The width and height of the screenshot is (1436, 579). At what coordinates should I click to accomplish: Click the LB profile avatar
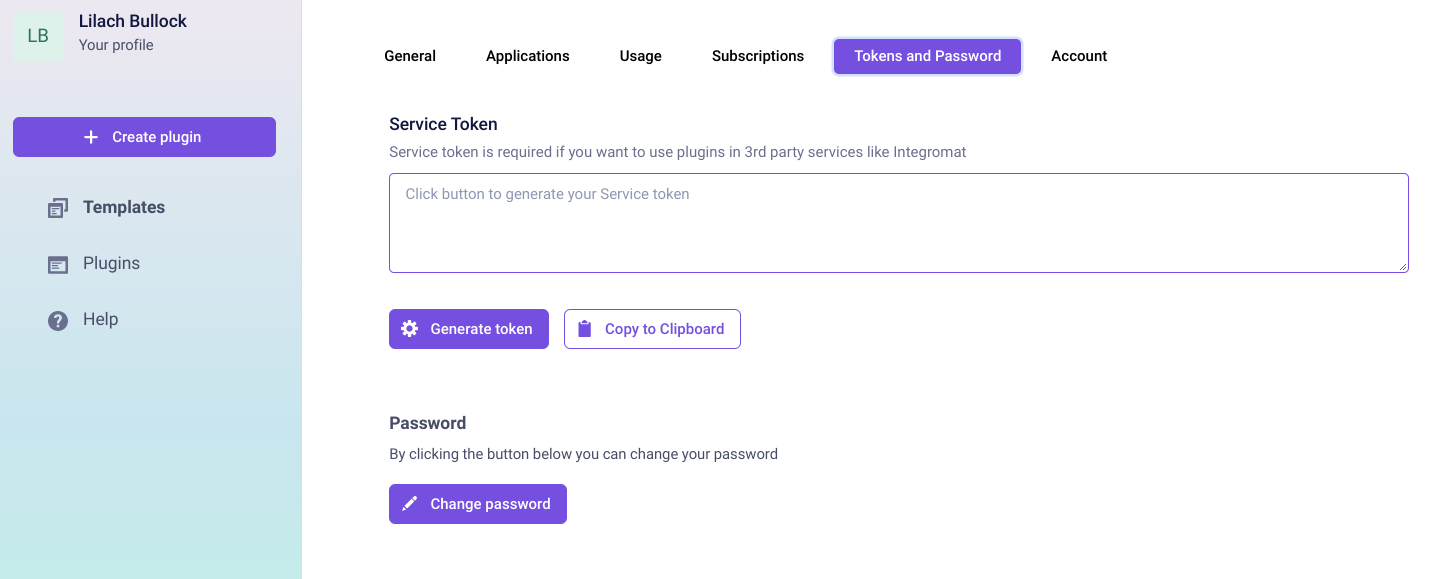[38, 36]
